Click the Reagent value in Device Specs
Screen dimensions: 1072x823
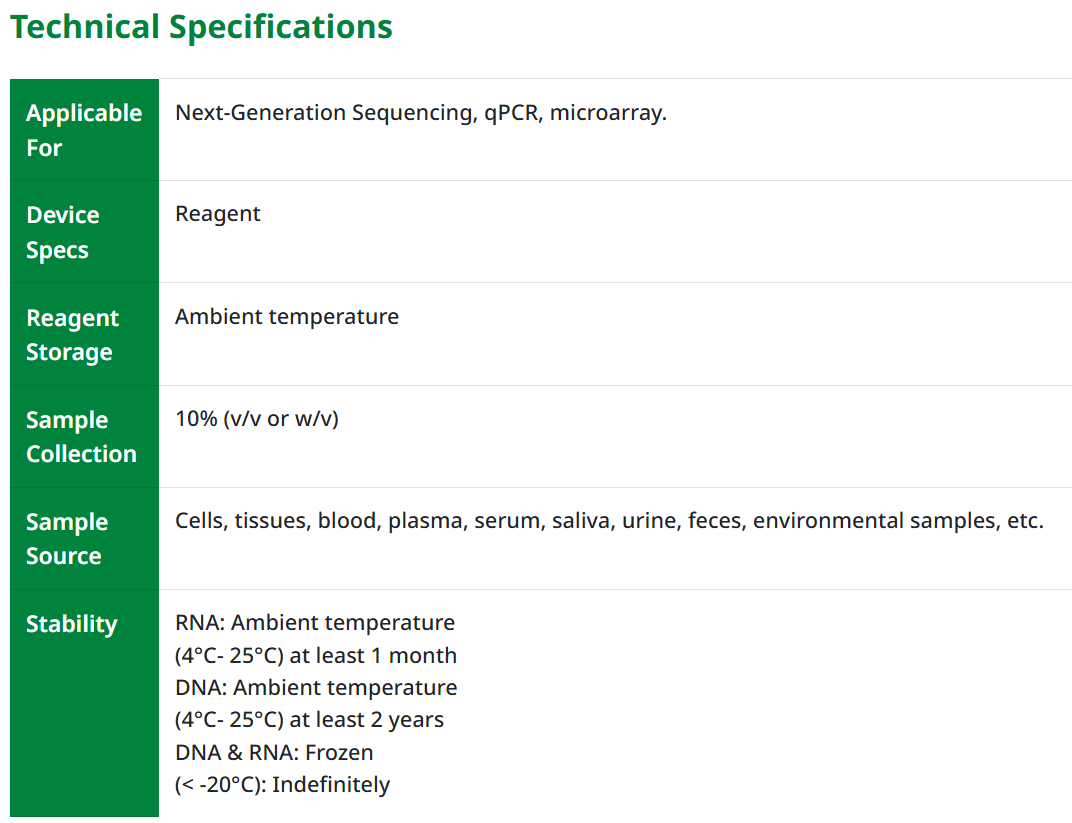(217, 214)
